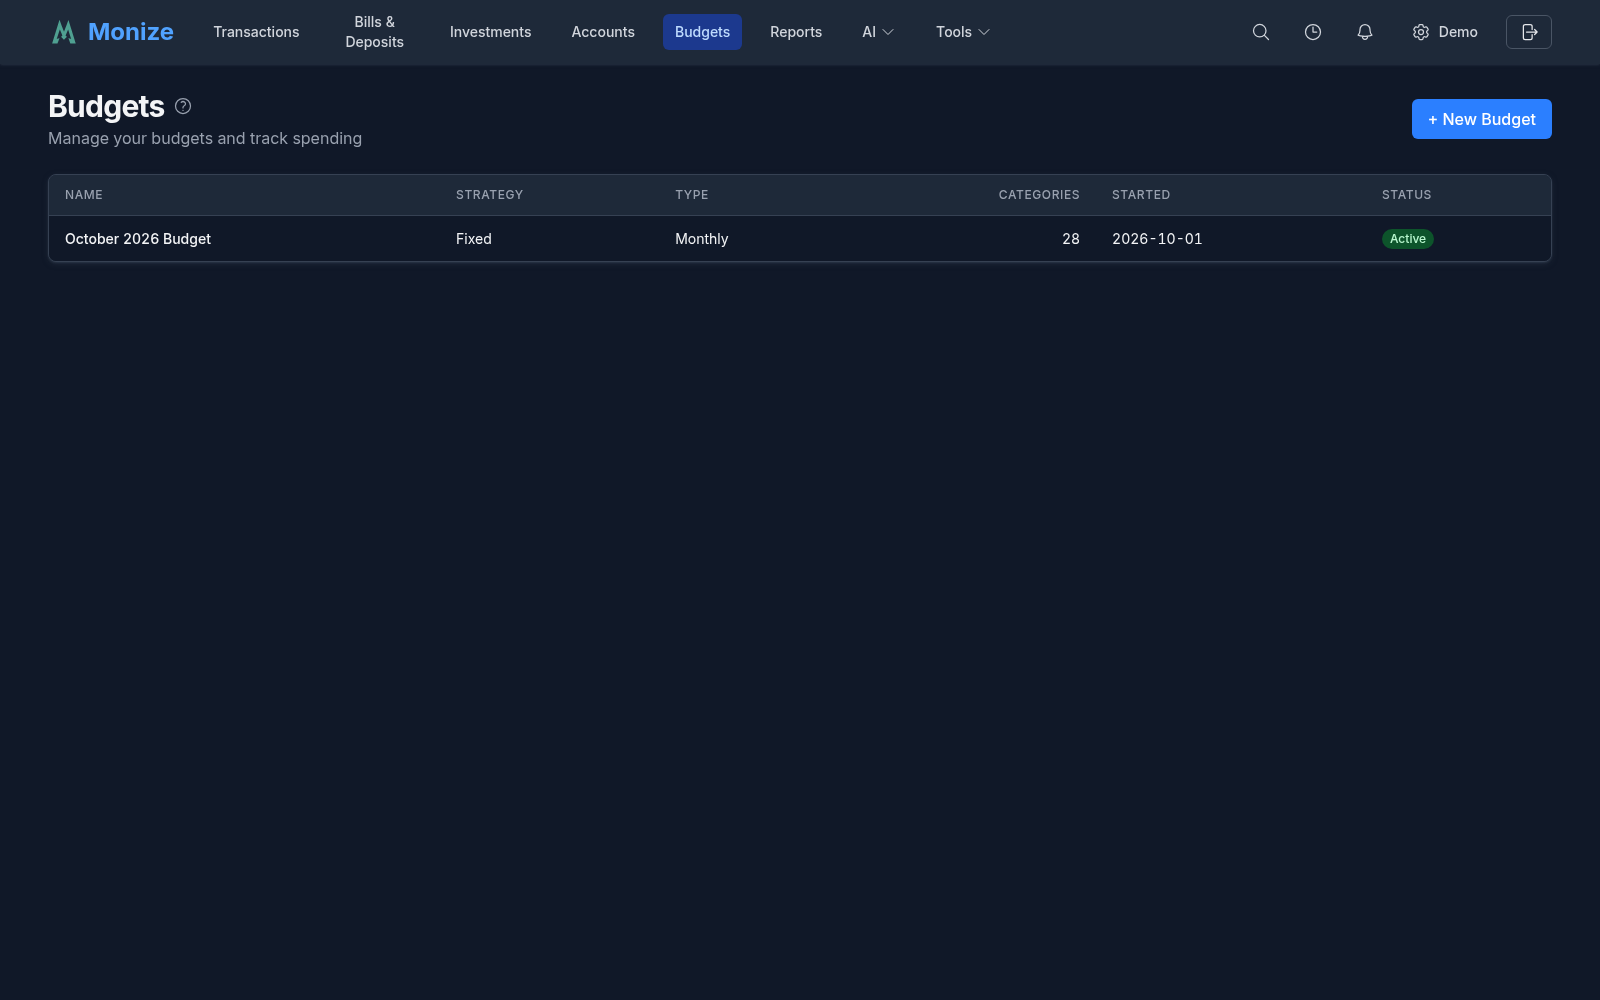Expand the AI dropdown menu
The width and height of the screenshot is (1600, 1000).
[x=878, y=32]
